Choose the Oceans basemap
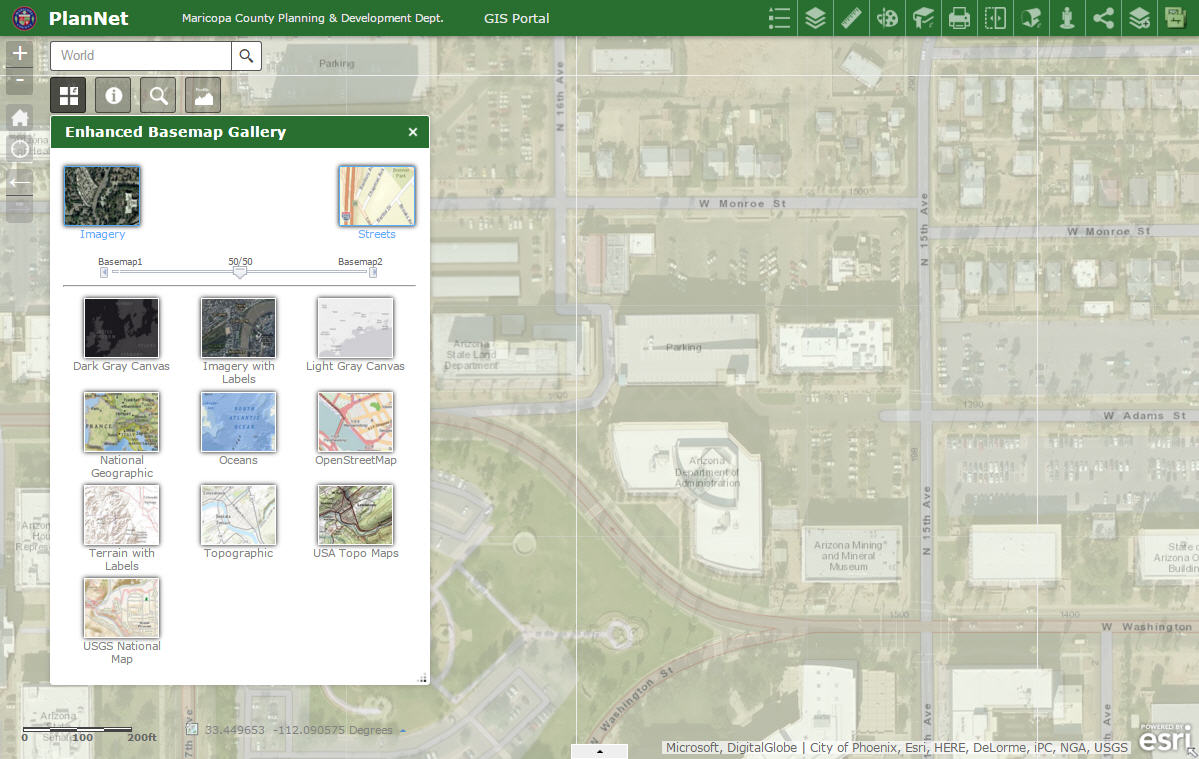 [x=239, y=422]
